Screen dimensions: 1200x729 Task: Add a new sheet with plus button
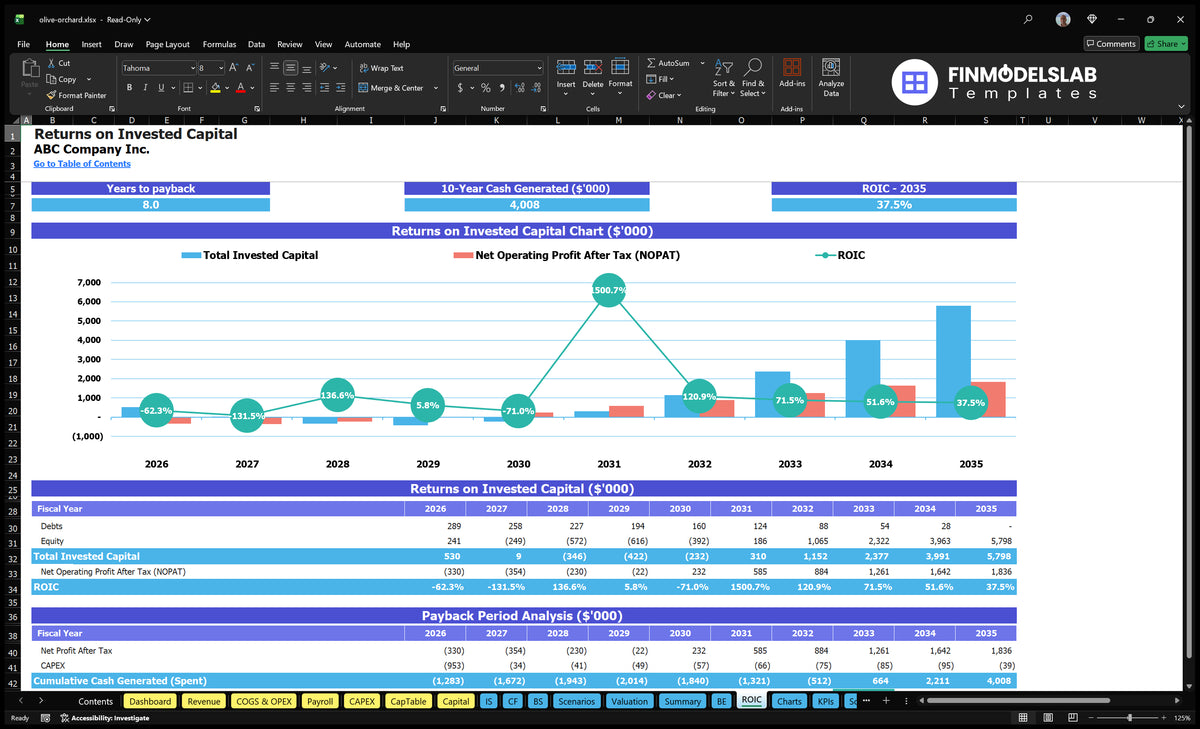pyautogui.click(x=885, y=701)
